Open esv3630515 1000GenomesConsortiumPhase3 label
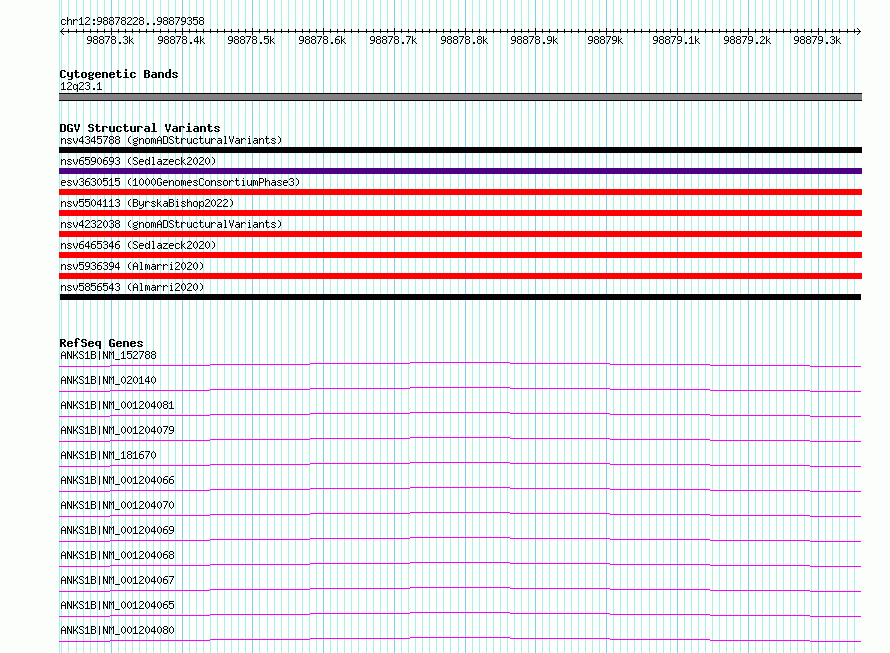 pos(180,182)
